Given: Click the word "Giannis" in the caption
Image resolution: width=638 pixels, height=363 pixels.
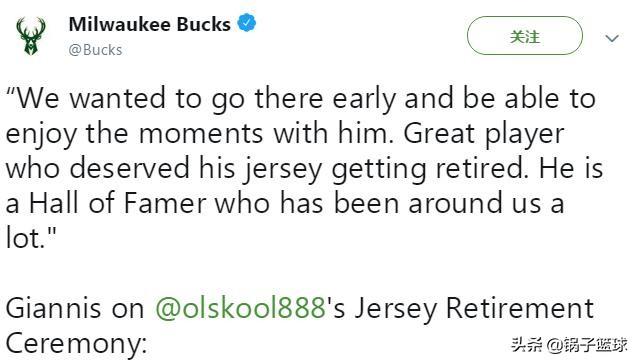Looking at the screenshot, I should (53, 308).
